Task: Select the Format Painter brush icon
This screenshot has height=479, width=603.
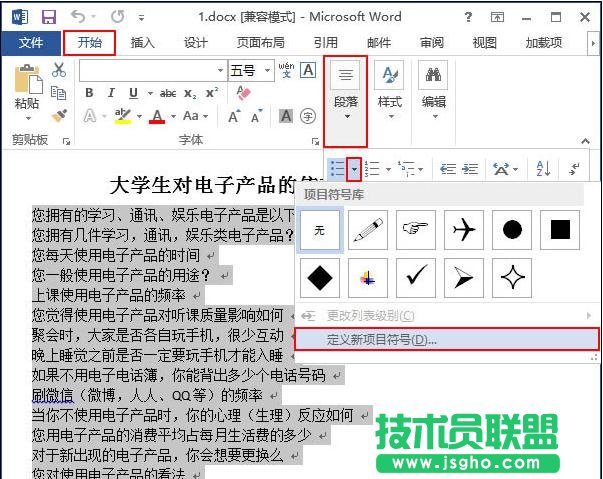Action: [59, 115]
